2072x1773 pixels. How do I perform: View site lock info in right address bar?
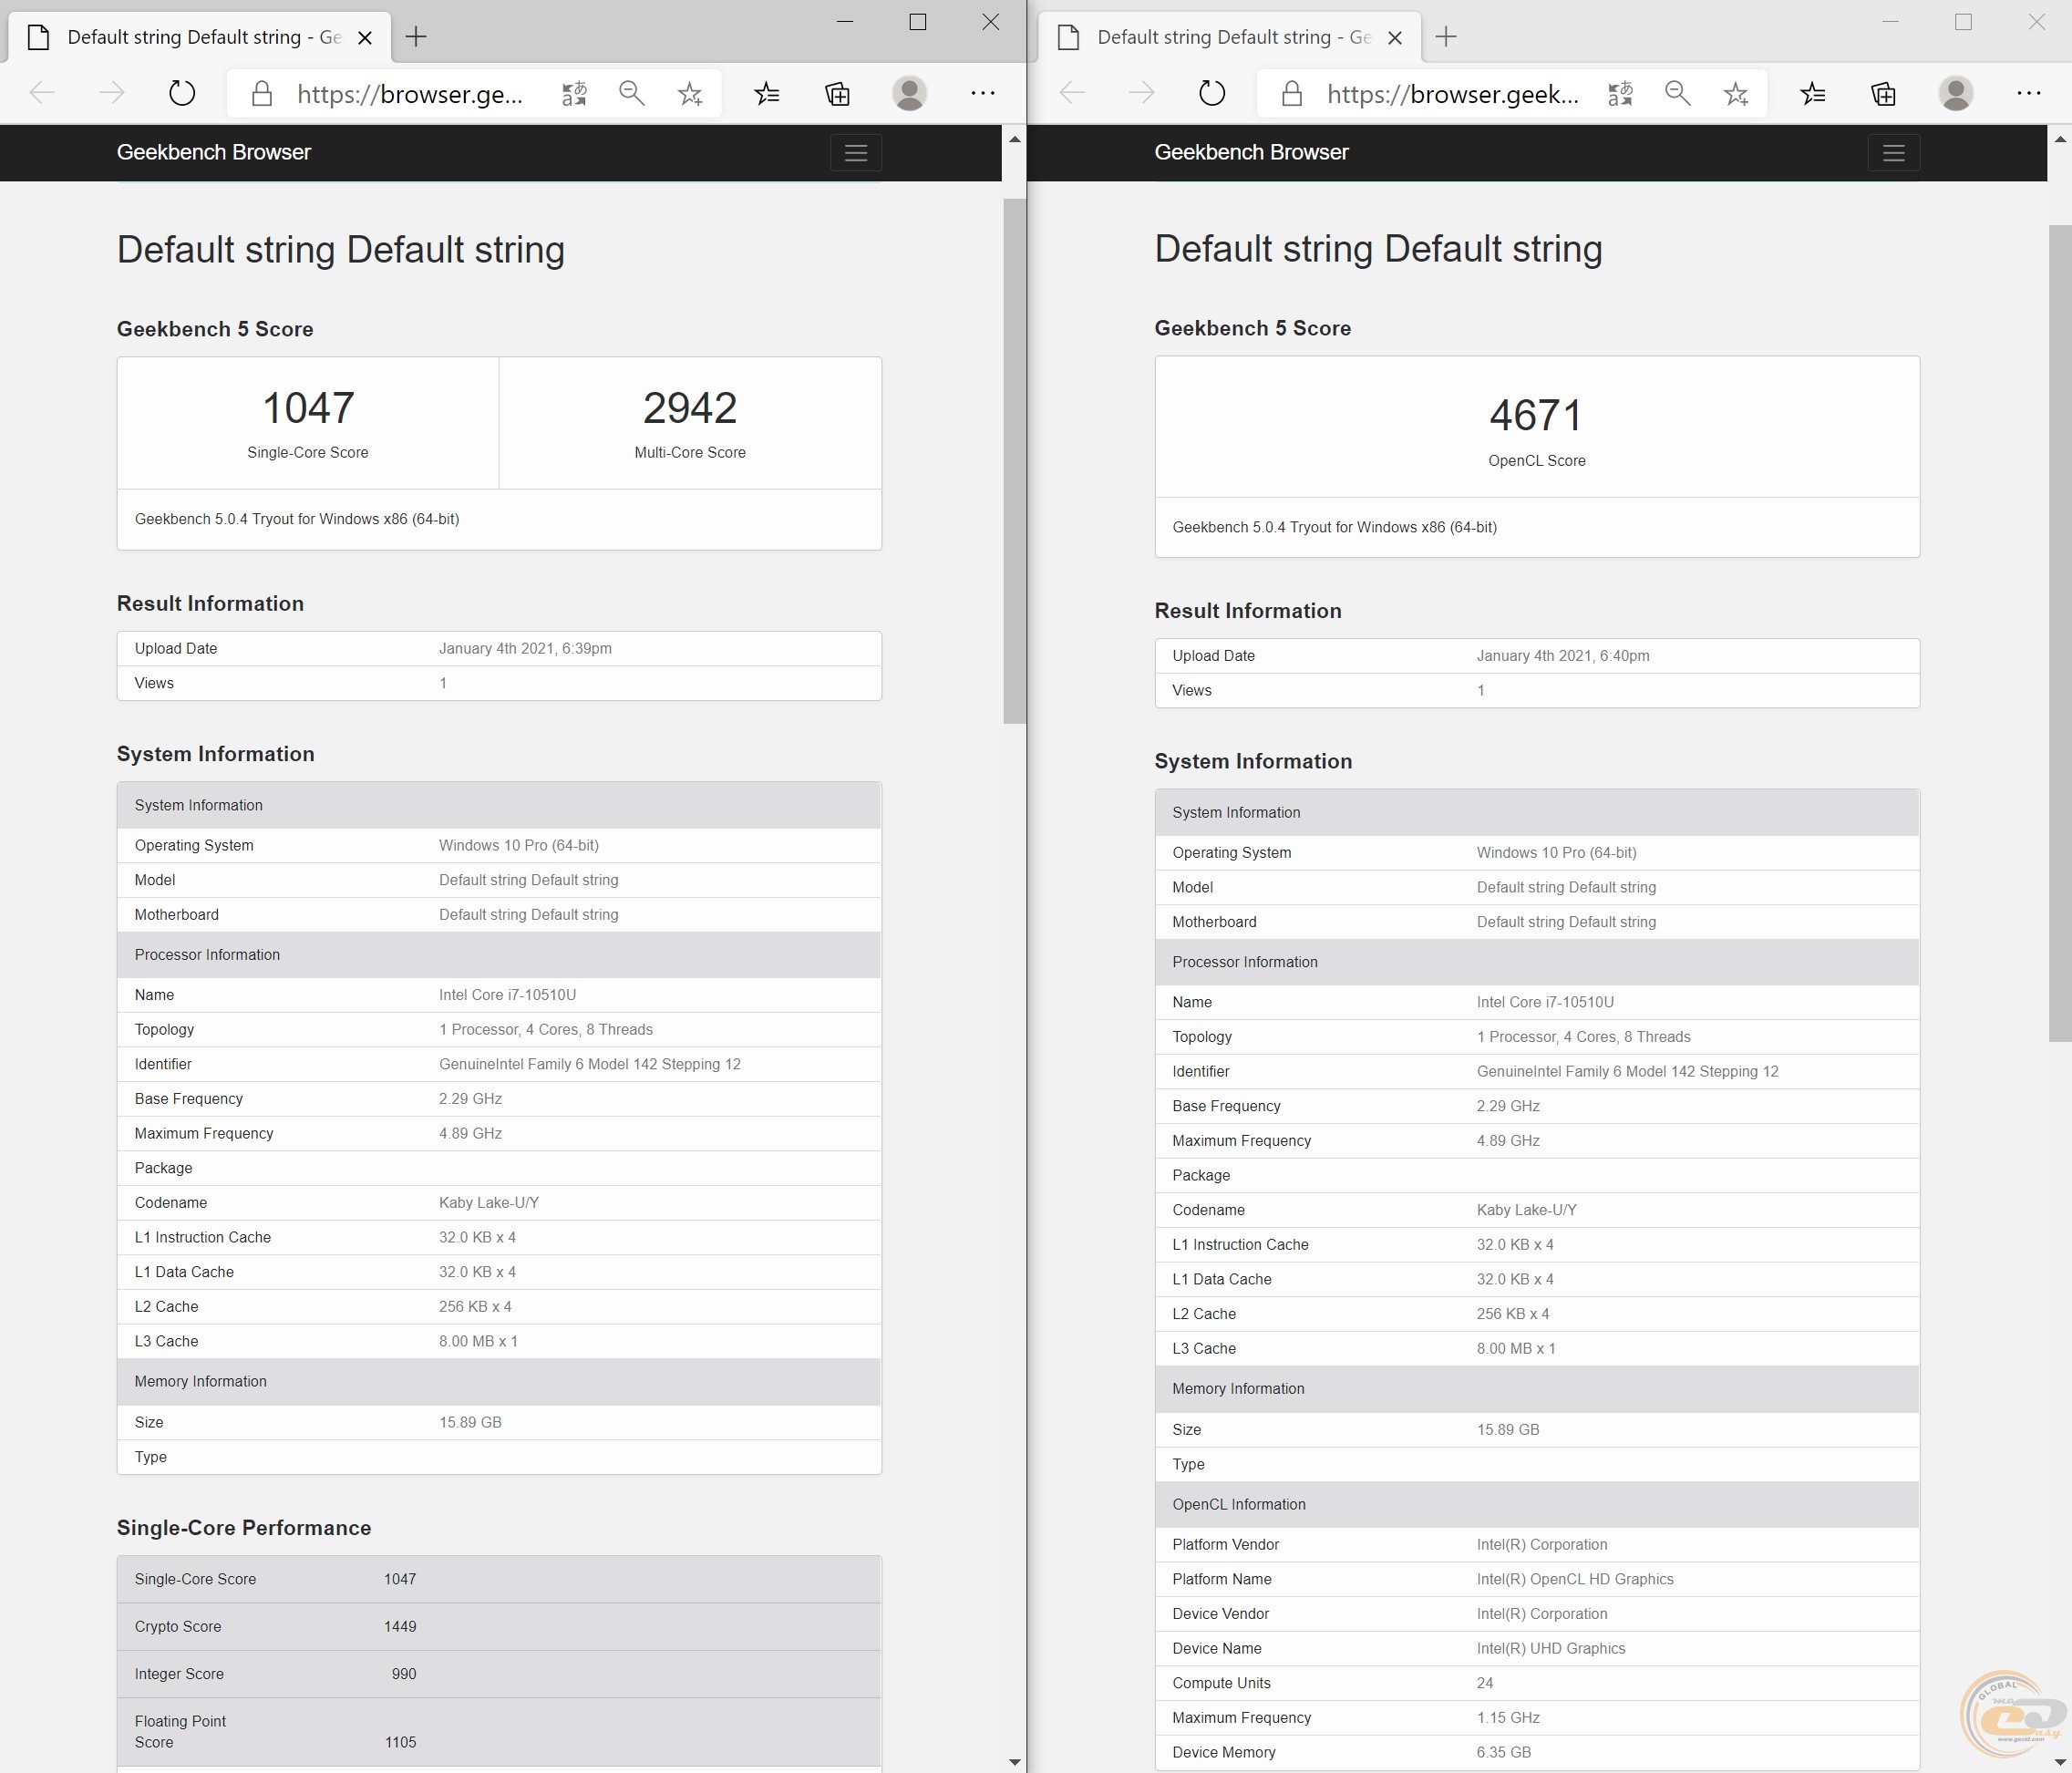coord(1291,94)
